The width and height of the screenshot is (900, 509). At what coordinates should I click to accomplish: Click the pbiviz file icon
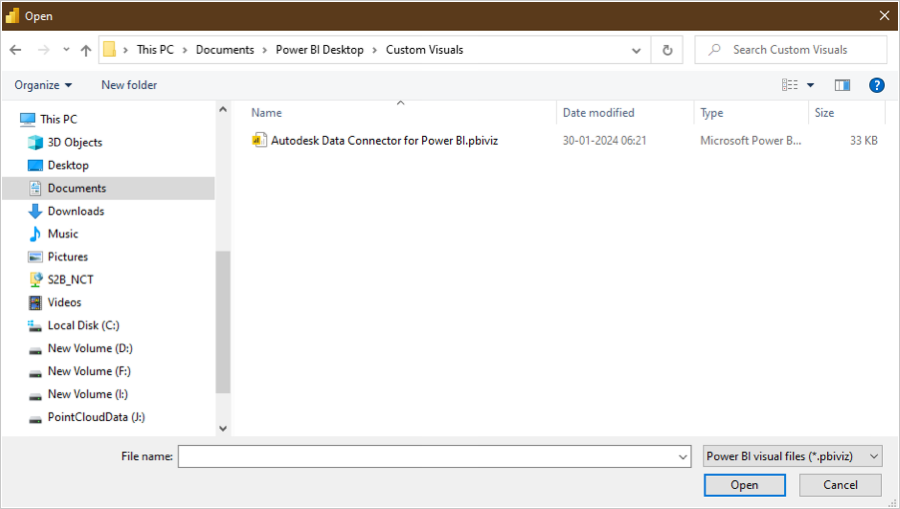pos(259,140)
